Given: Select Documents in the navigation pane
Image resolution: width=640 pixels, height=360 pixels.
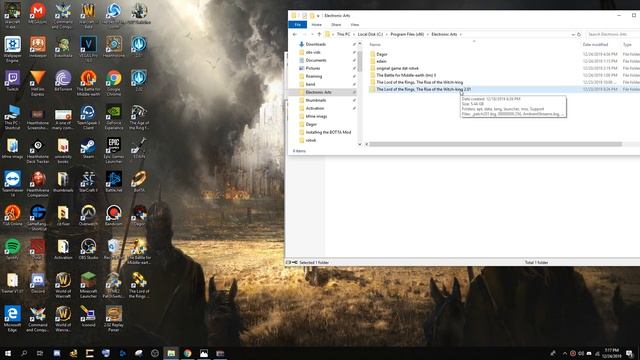Looking at the screenshot, I should [x=316, y=60].
